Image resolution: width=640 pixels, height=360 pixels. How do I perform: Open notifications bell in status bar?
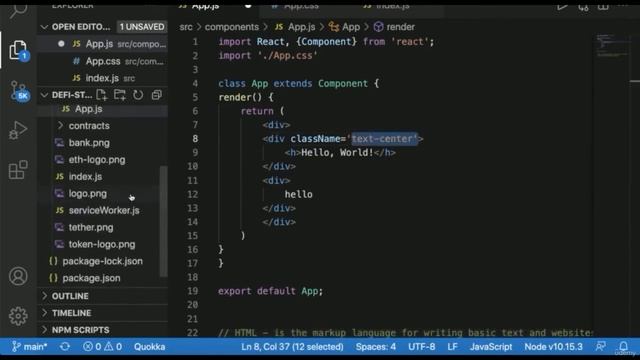click(623, 347)
